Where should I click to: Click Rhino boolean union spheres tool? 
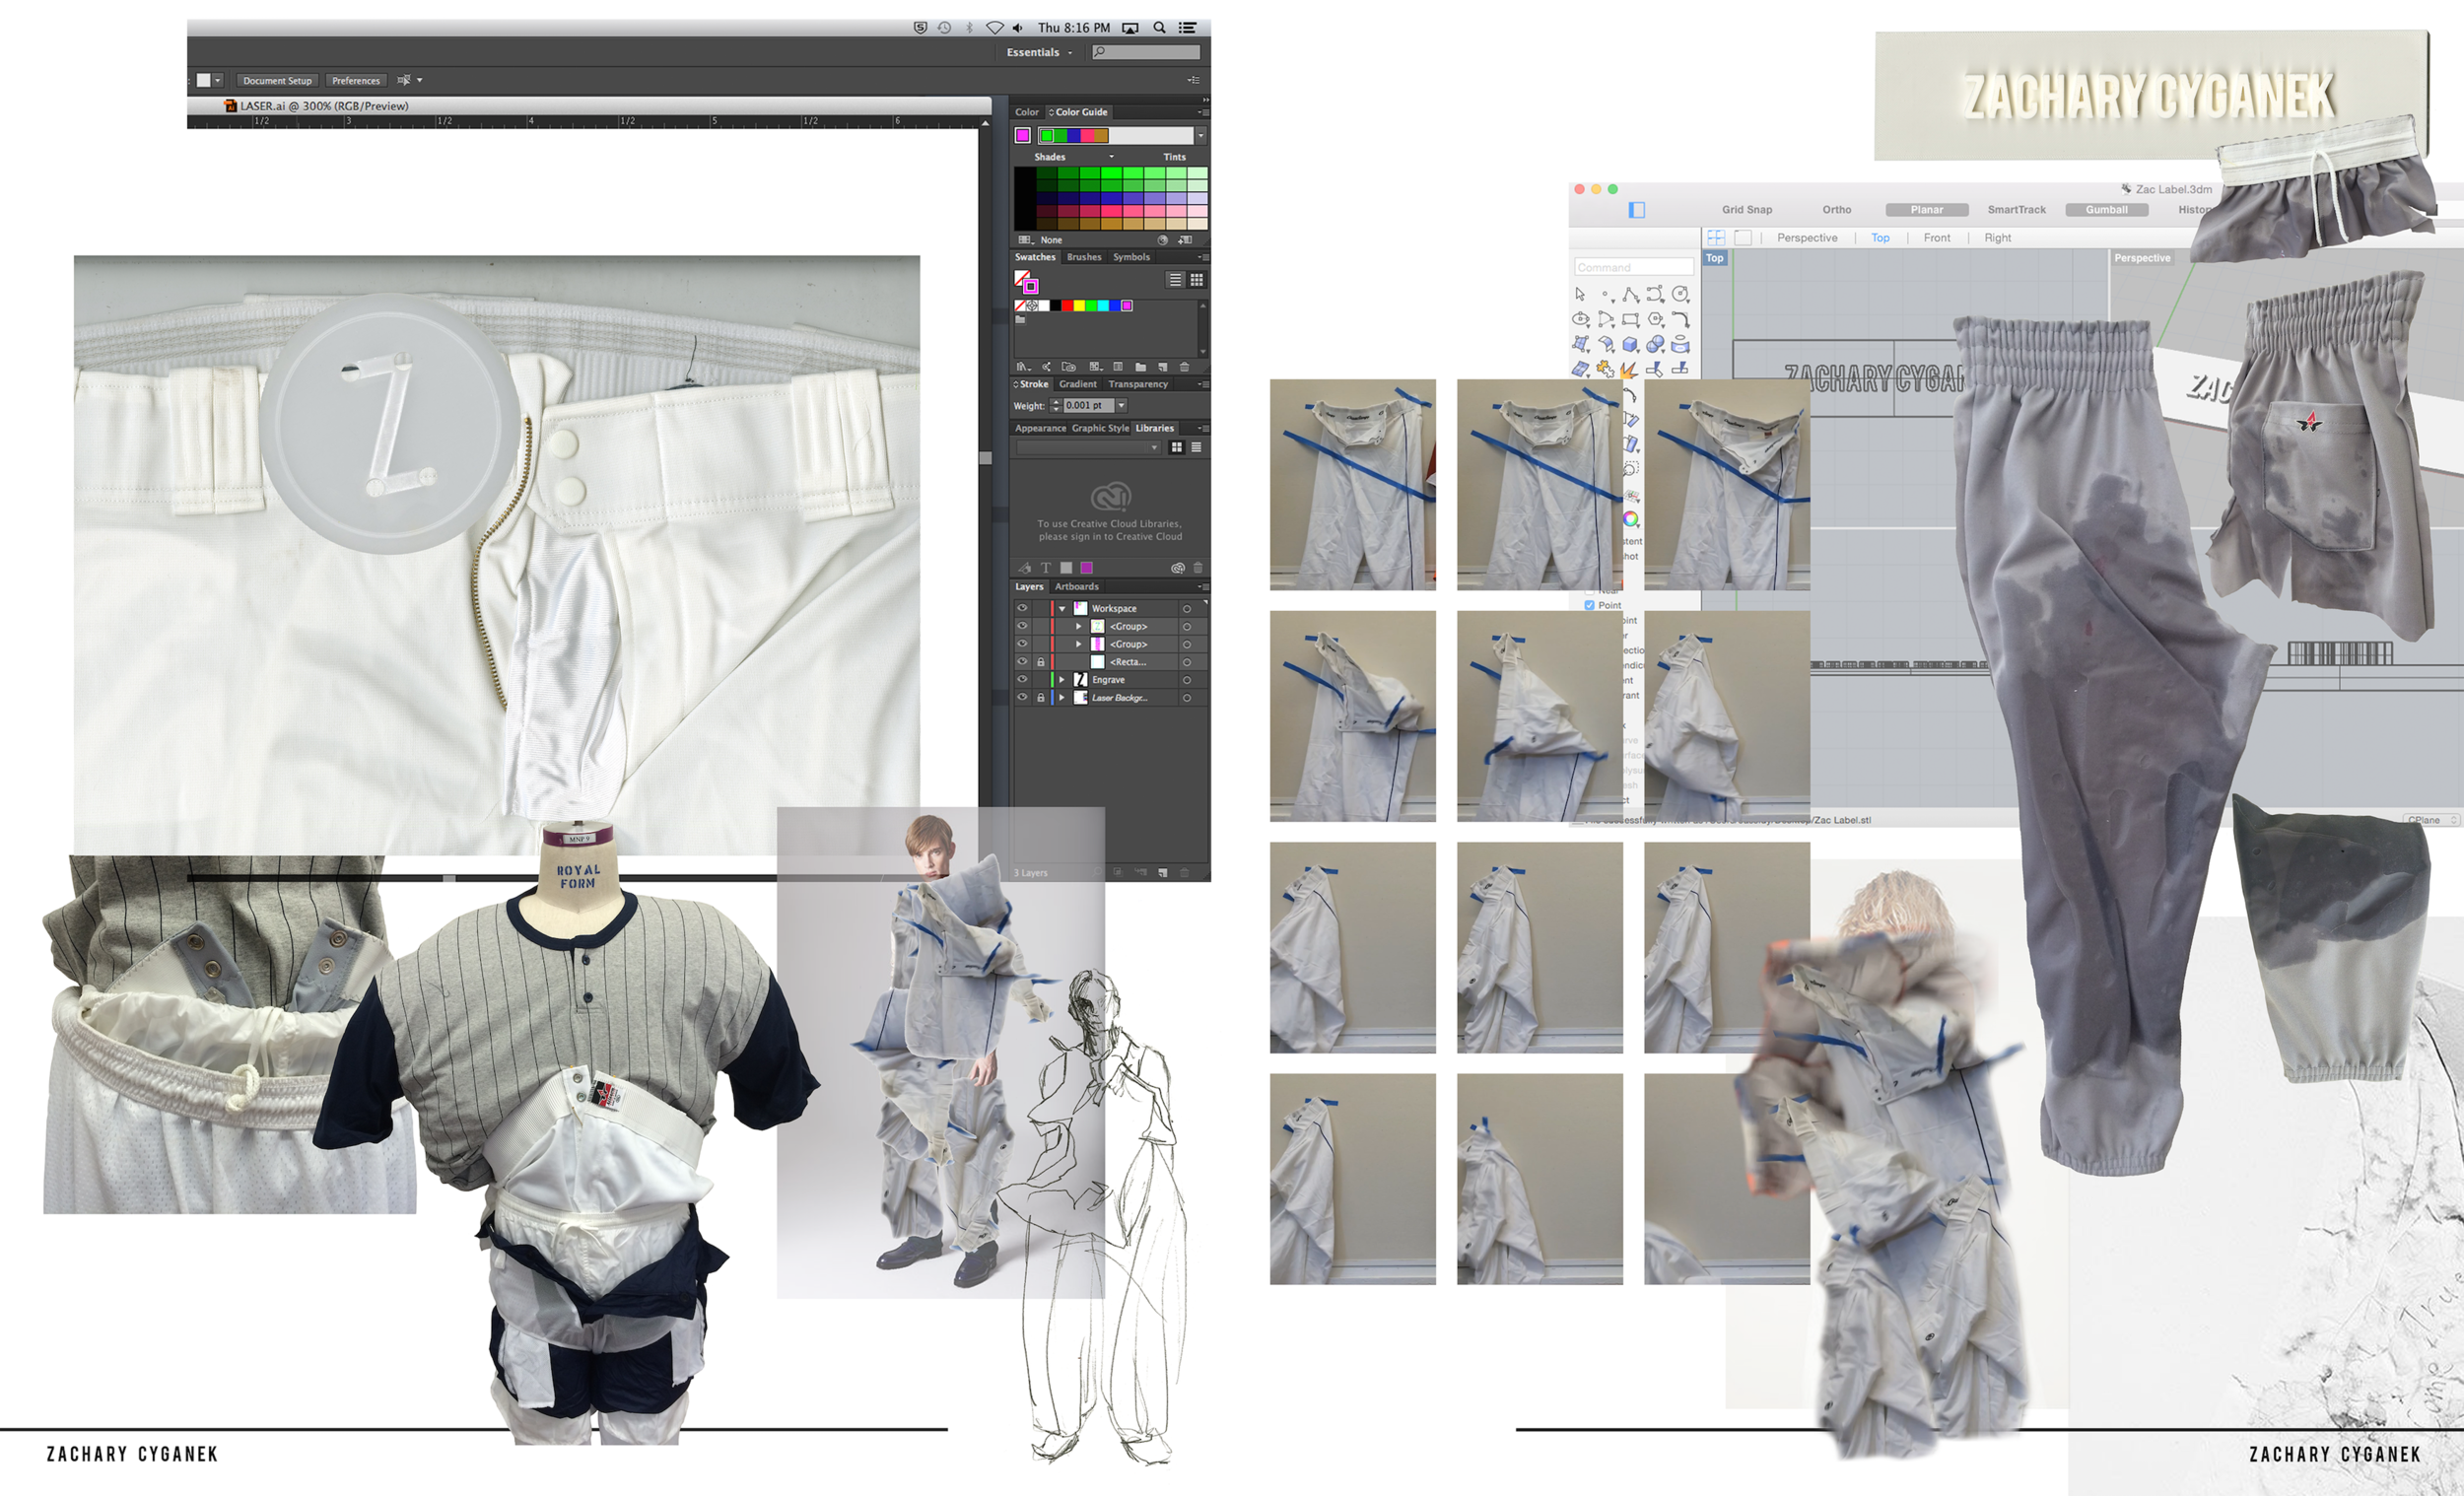(1656, 344)
